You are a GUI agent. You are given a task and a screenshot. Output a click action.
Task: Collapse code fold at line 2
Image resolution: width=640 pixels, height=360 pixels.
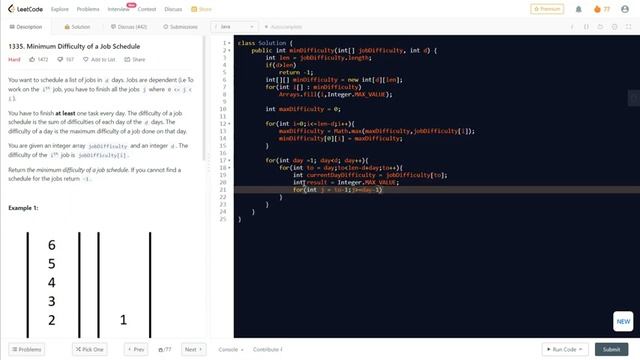(229, 50)
